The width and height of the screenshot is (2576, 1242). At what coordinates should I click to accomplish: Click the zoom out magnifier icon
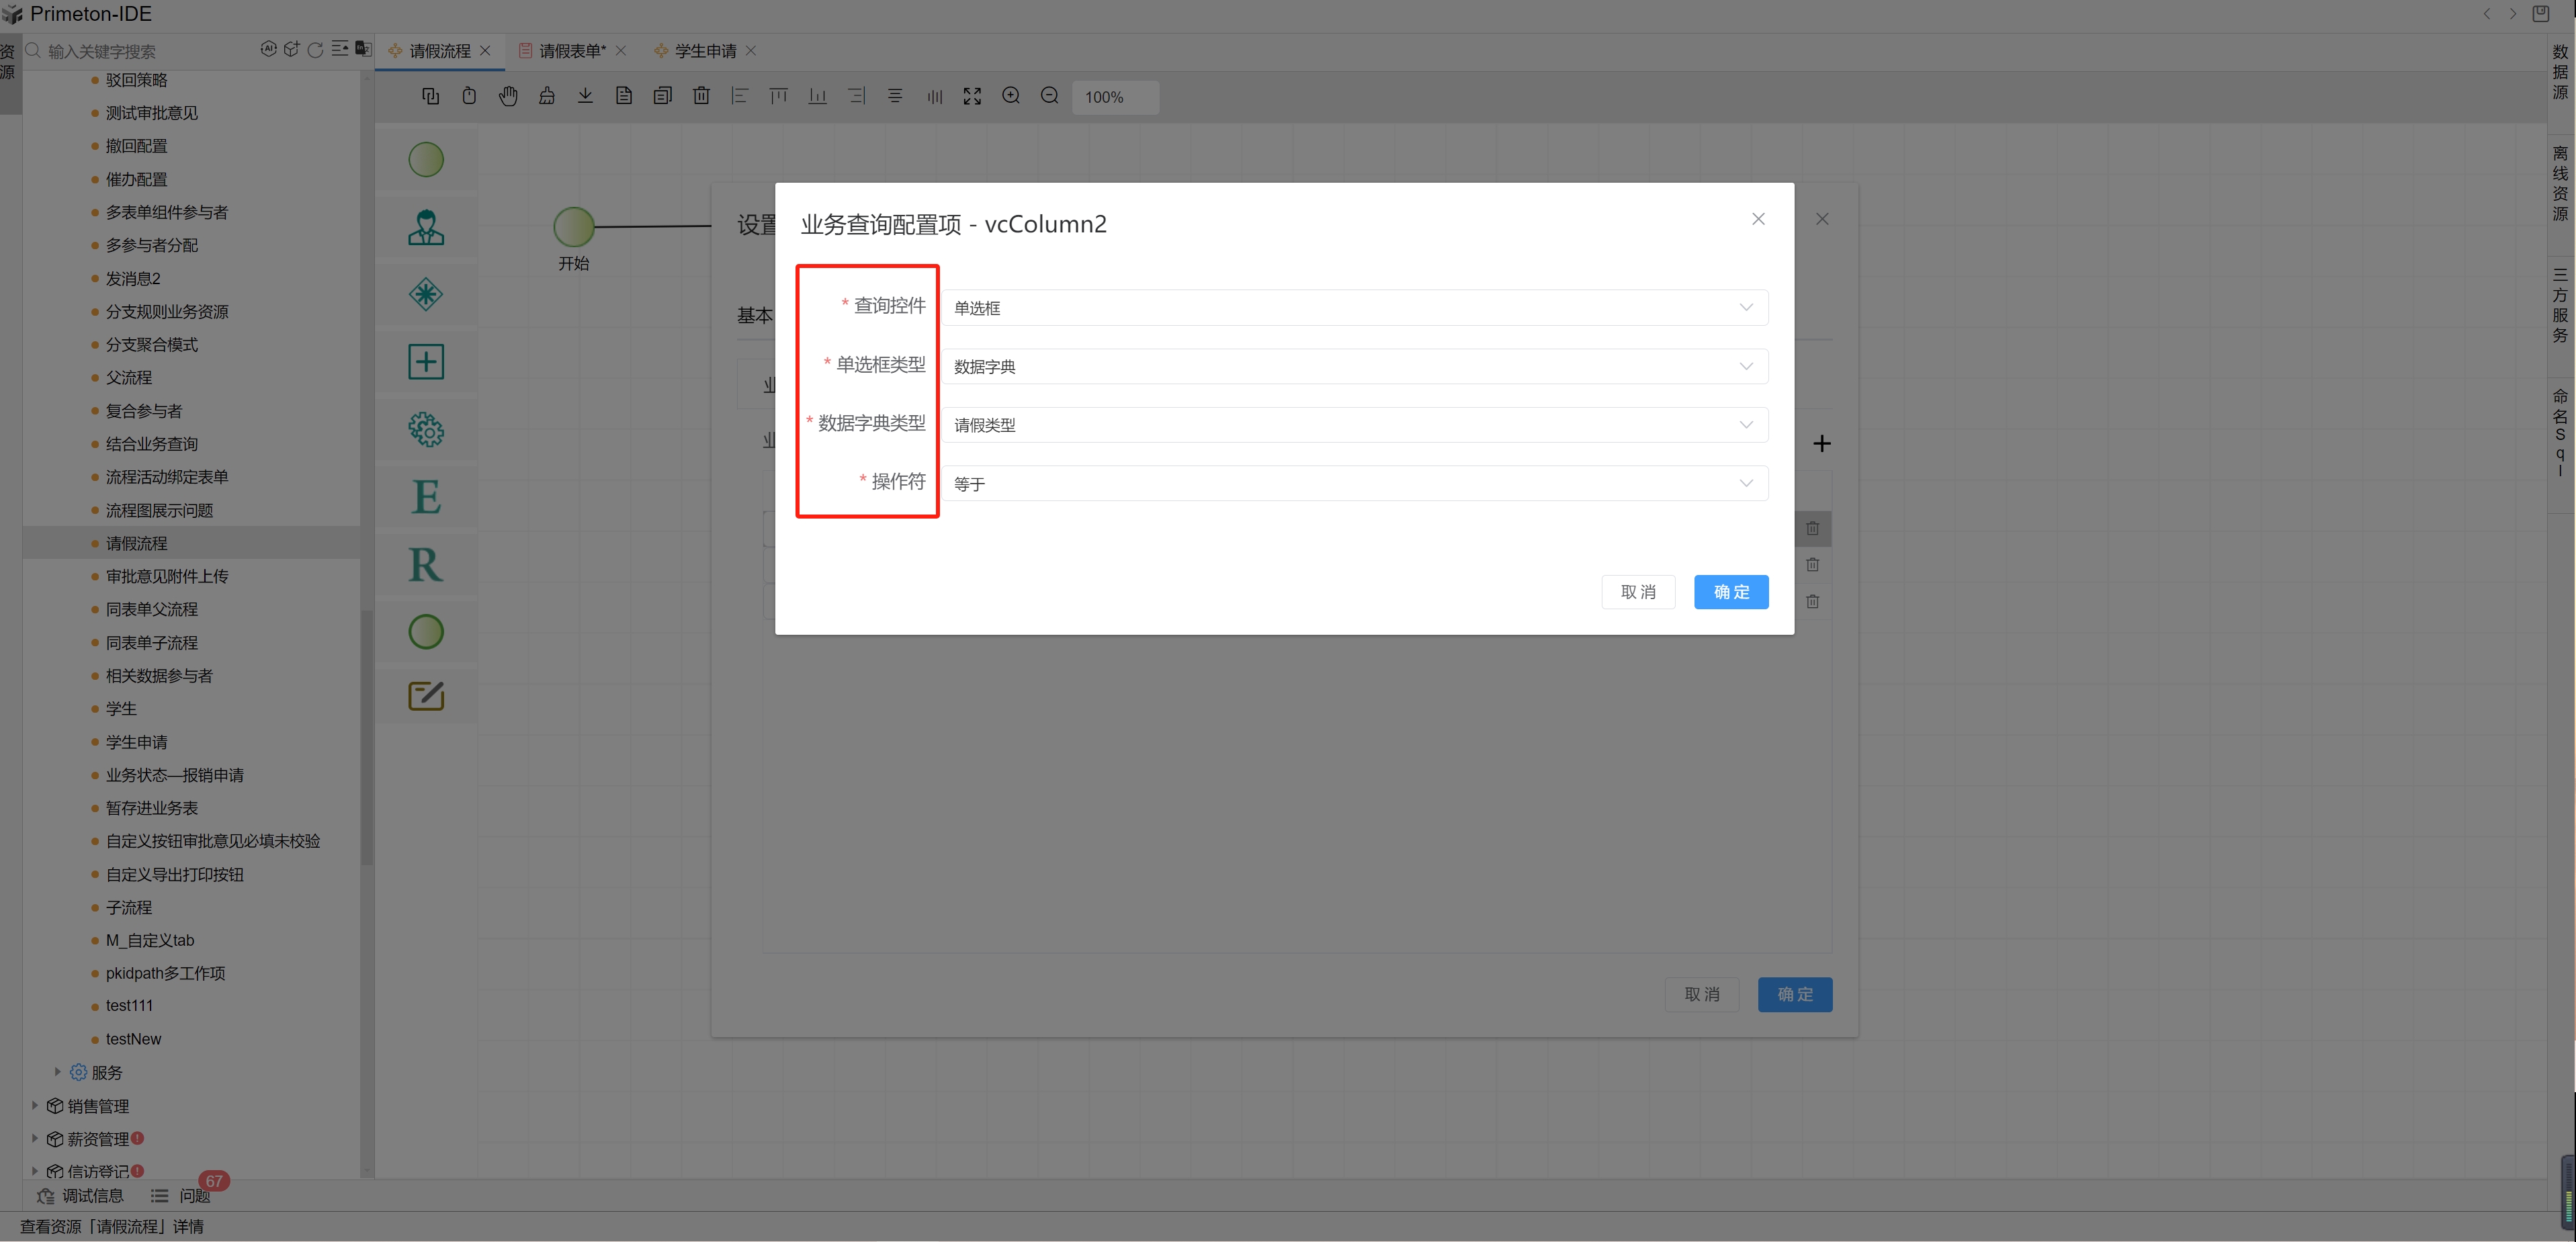tap(1049, 96)
